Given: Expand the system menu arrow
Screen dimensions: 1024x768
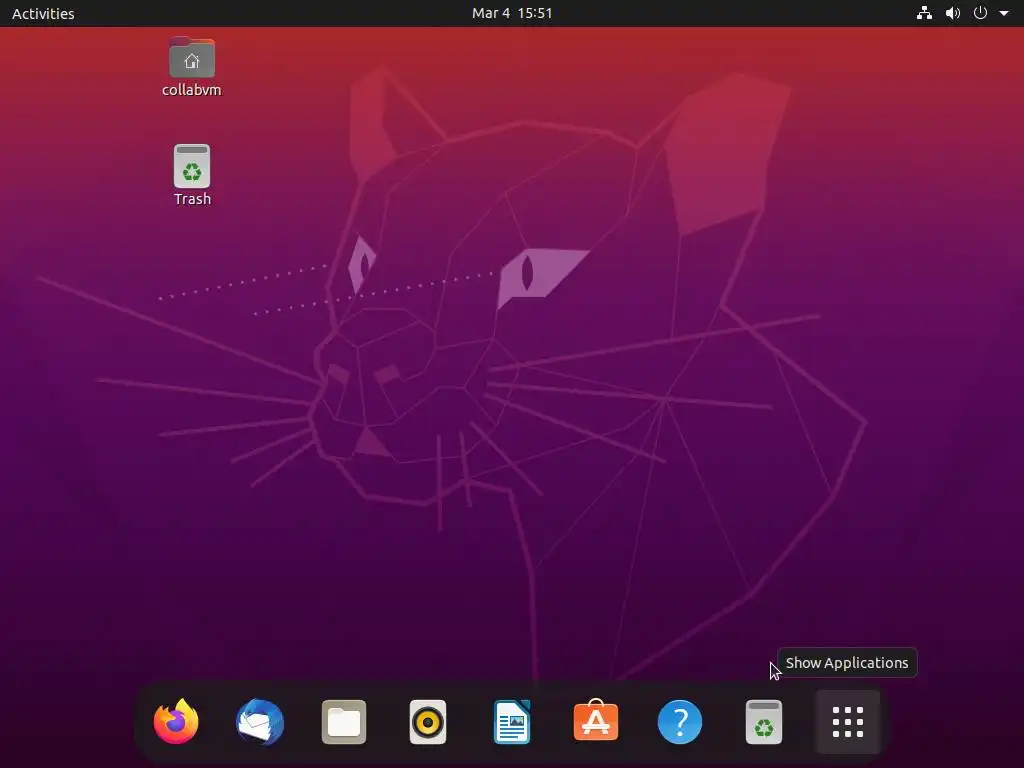Looking at the screenshot, I should [x=1004, y=13].
